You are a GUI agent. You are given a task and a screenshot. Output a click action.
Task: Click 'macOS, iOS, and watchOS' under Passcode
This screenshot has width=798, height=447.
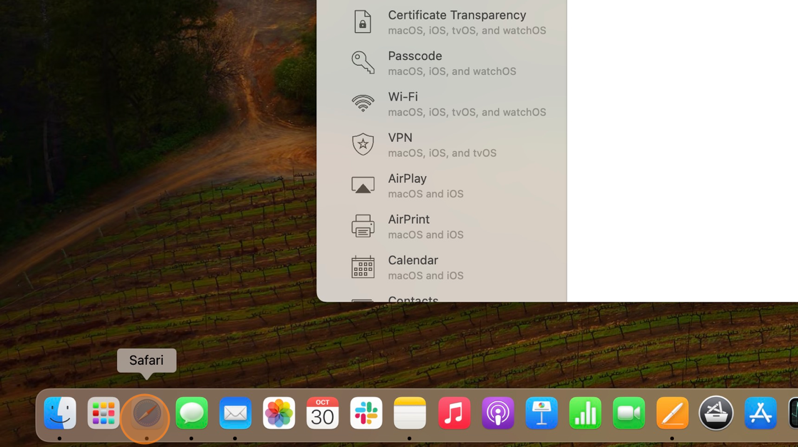(x=452, y=71)
